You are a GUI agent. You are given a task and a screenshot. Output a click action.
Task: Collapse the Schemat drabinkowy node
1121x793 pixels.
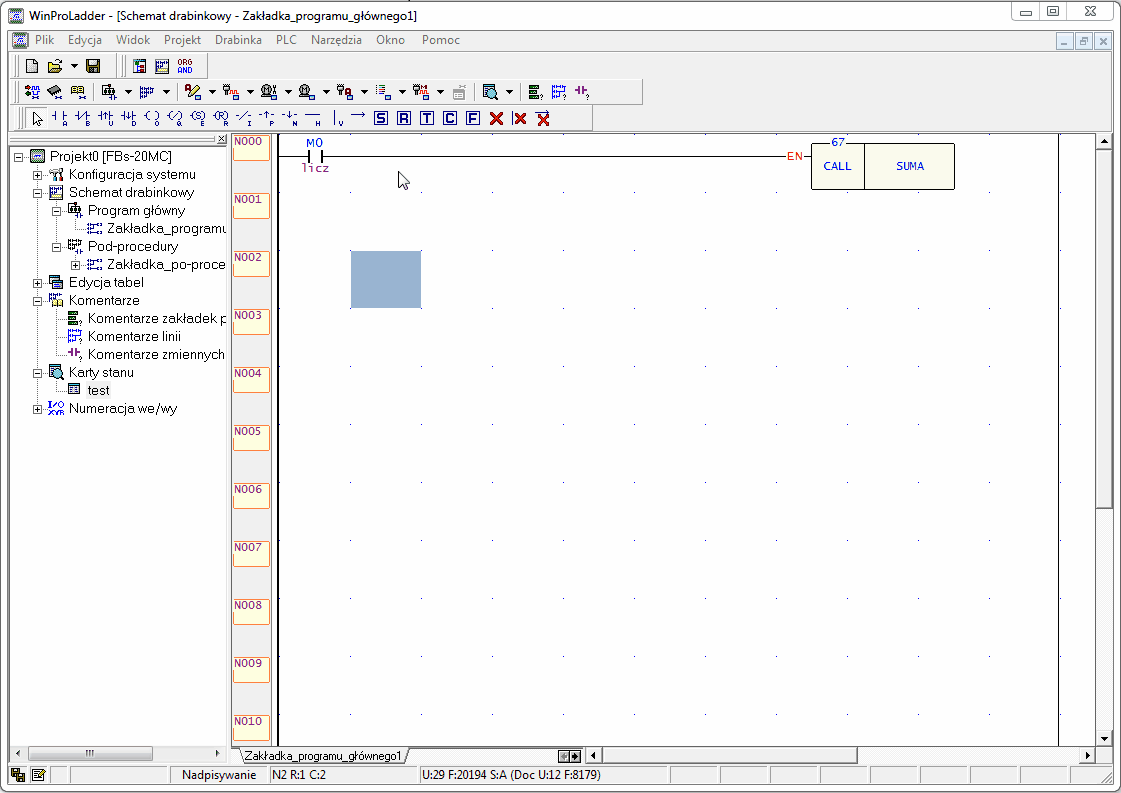coord(37,193)
